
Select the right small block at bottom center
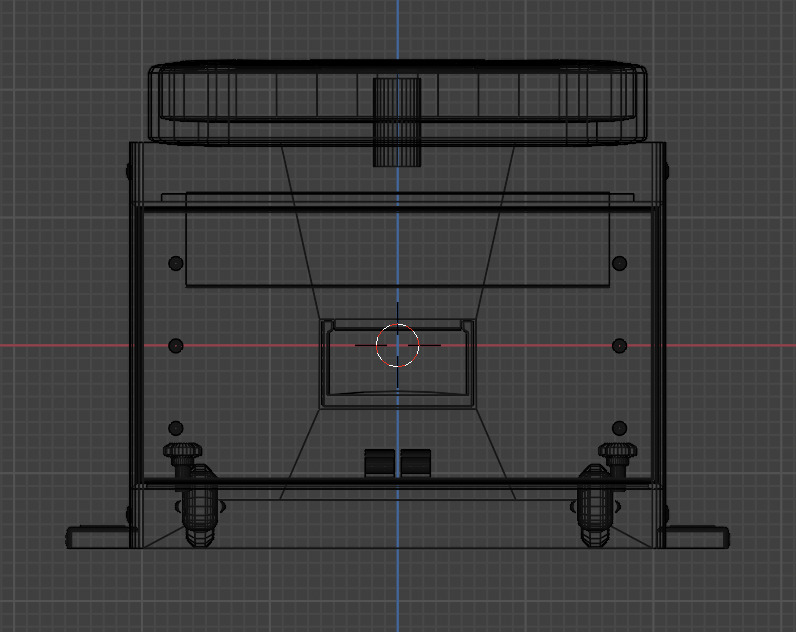point(415,463)
